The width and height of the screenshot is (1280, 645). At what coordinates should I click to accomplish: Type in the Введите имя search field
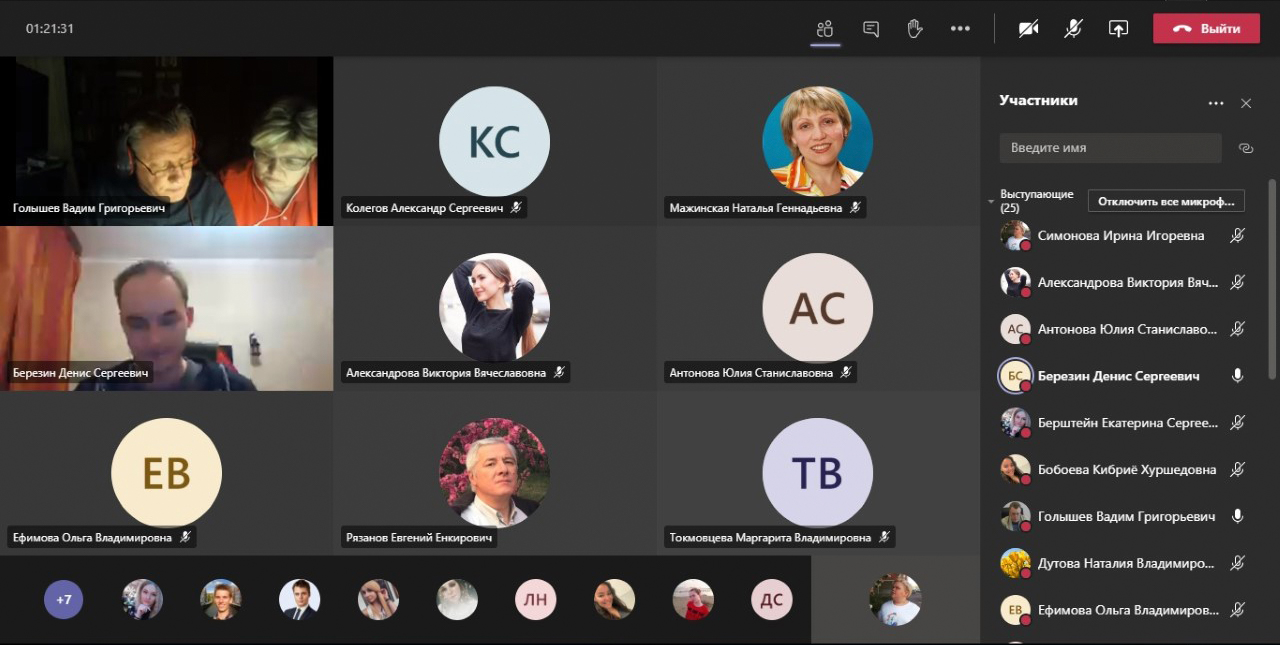(x=1110, y=148)
